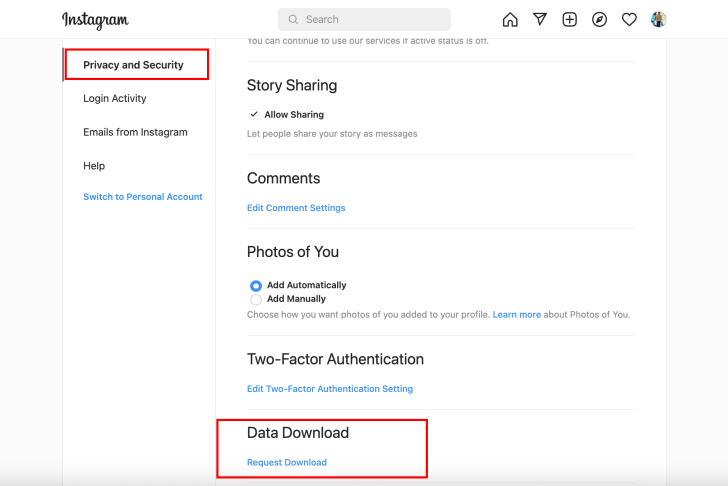The image size is (728, 486).
Task: Open Explore compass icon
Action: pyautogui.click(x=599, y=19)
